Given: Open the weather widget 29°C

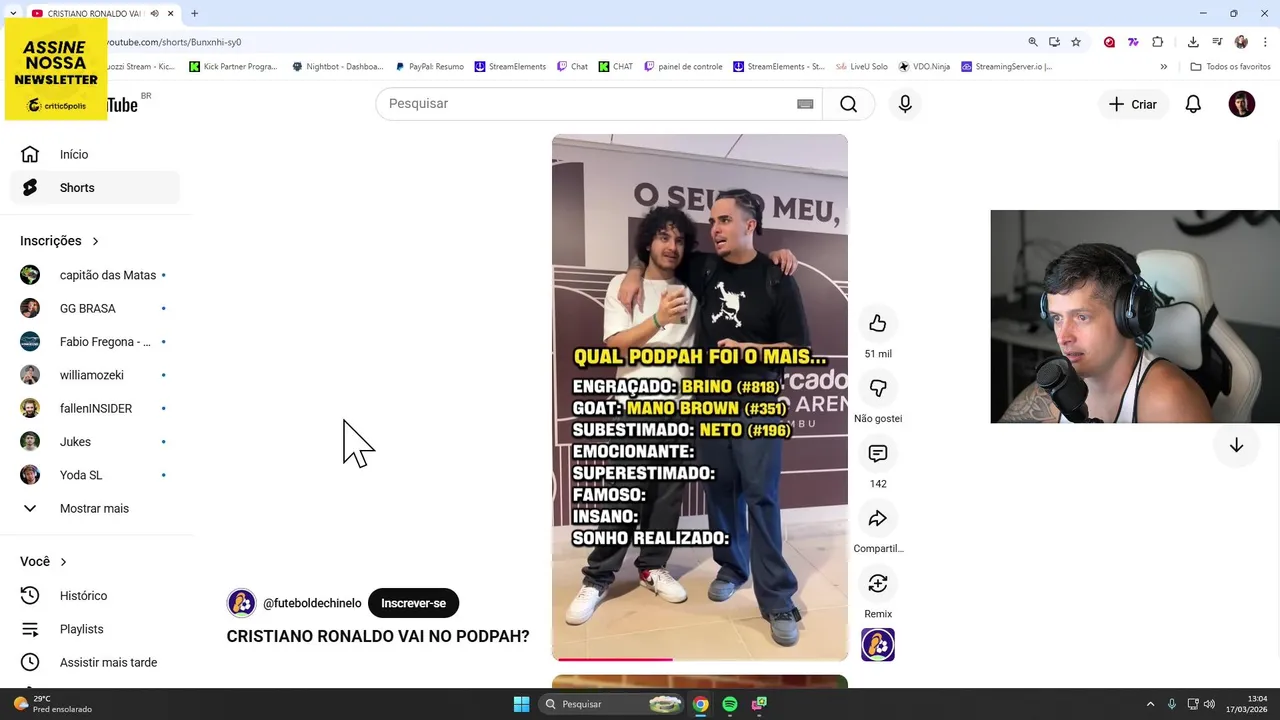Looking at the screenshot, I should pos(53,704).
